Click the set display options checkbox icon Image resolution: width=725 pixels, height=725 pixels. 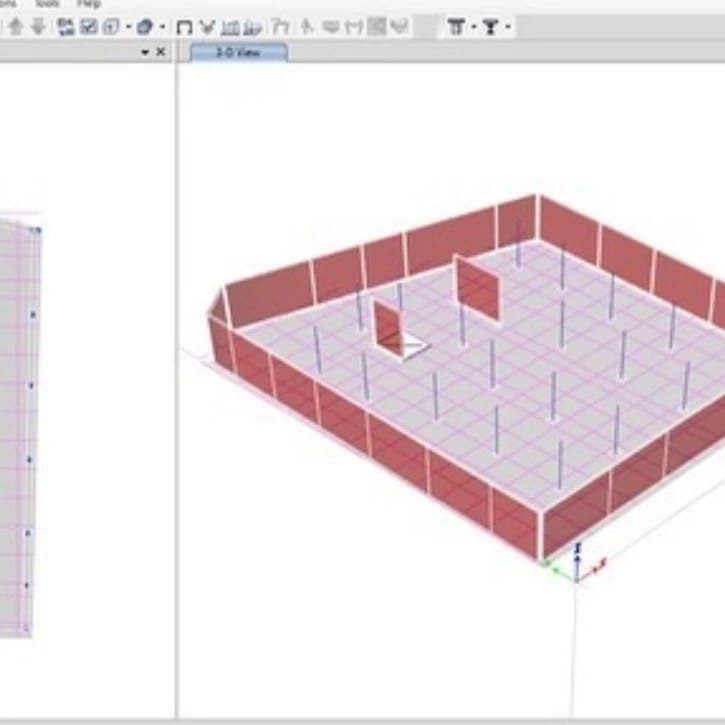(88, 27)
